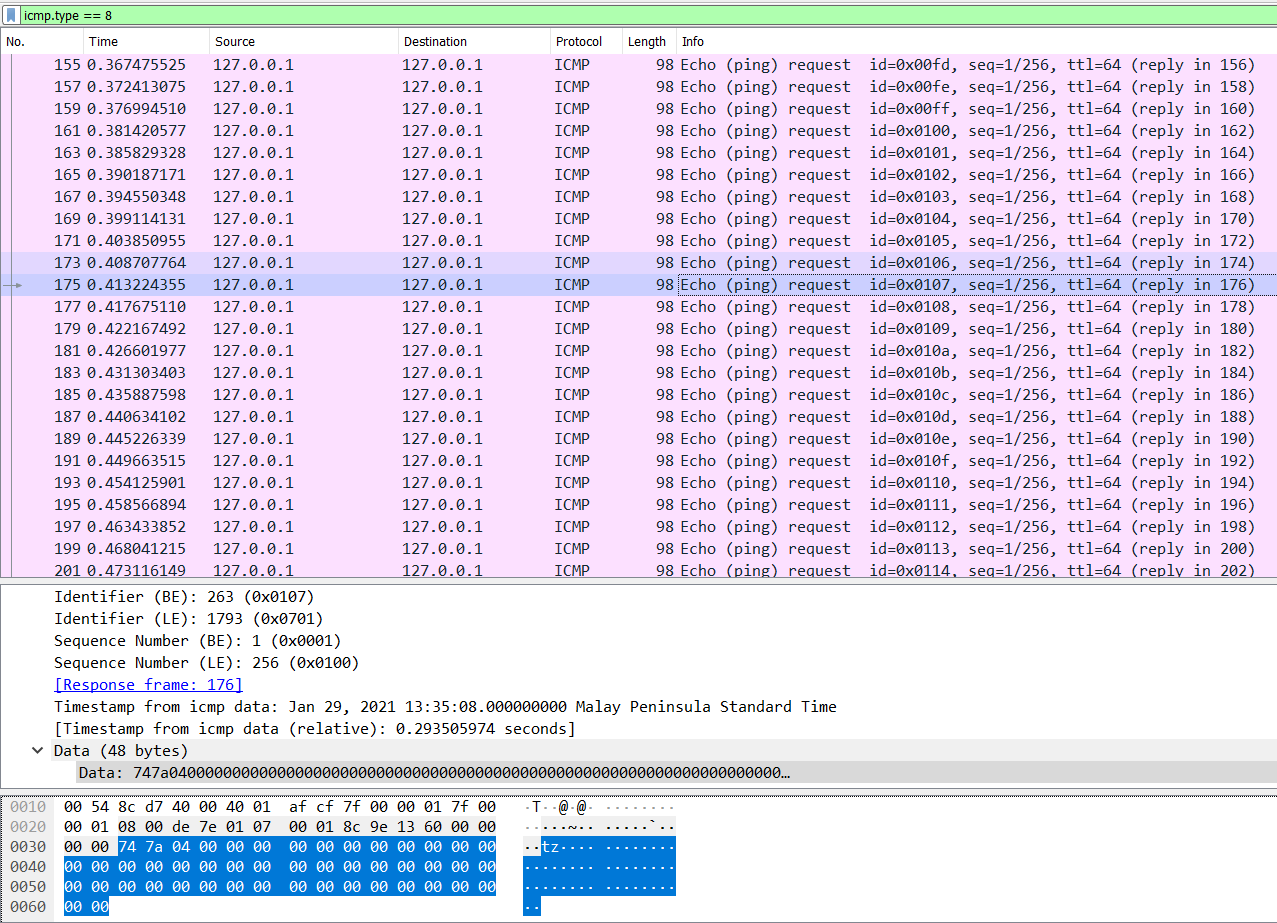The image size is (1277, 923).
Task: Select packet 187 with id=0x010d
Action: [x=638, y=417]
